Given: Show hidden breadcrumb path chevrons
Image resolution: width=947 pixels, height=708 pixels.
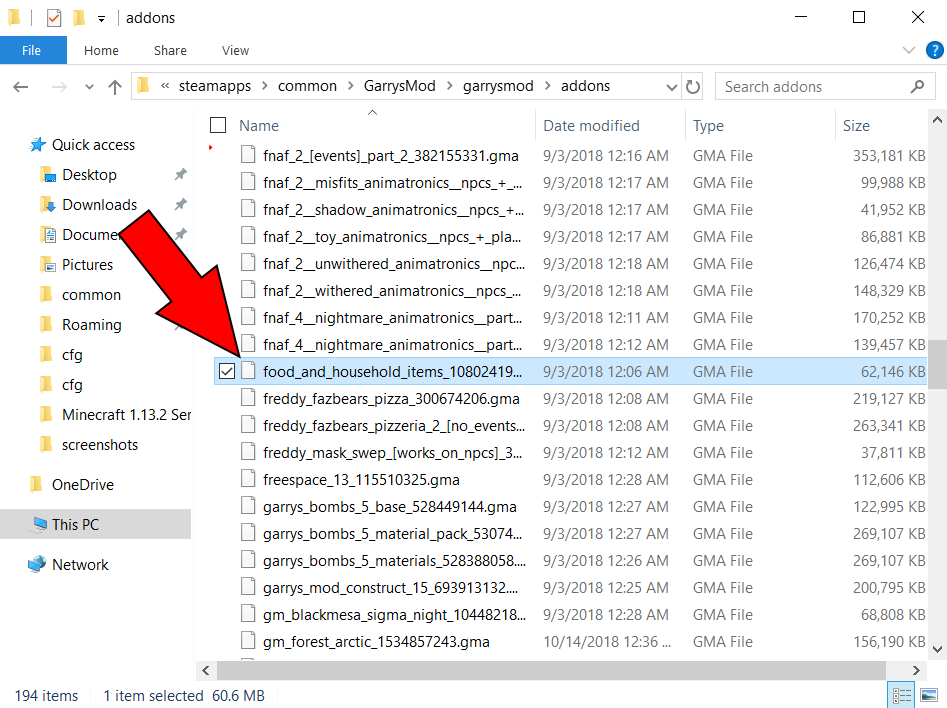Looking at the screenshot, I should pos(165,86).
